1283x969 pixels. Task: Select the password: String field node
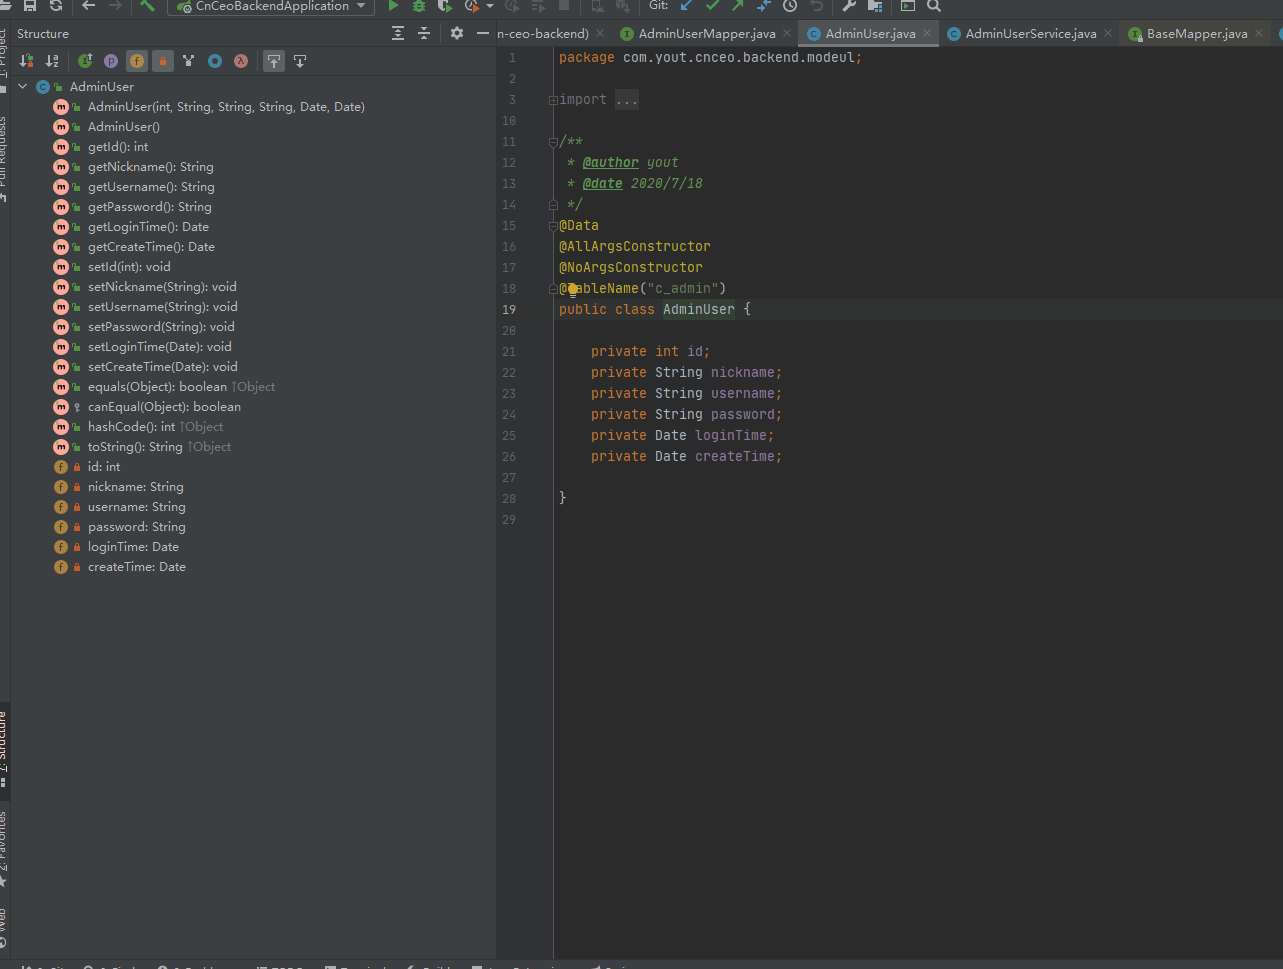[x=136, y=527]
